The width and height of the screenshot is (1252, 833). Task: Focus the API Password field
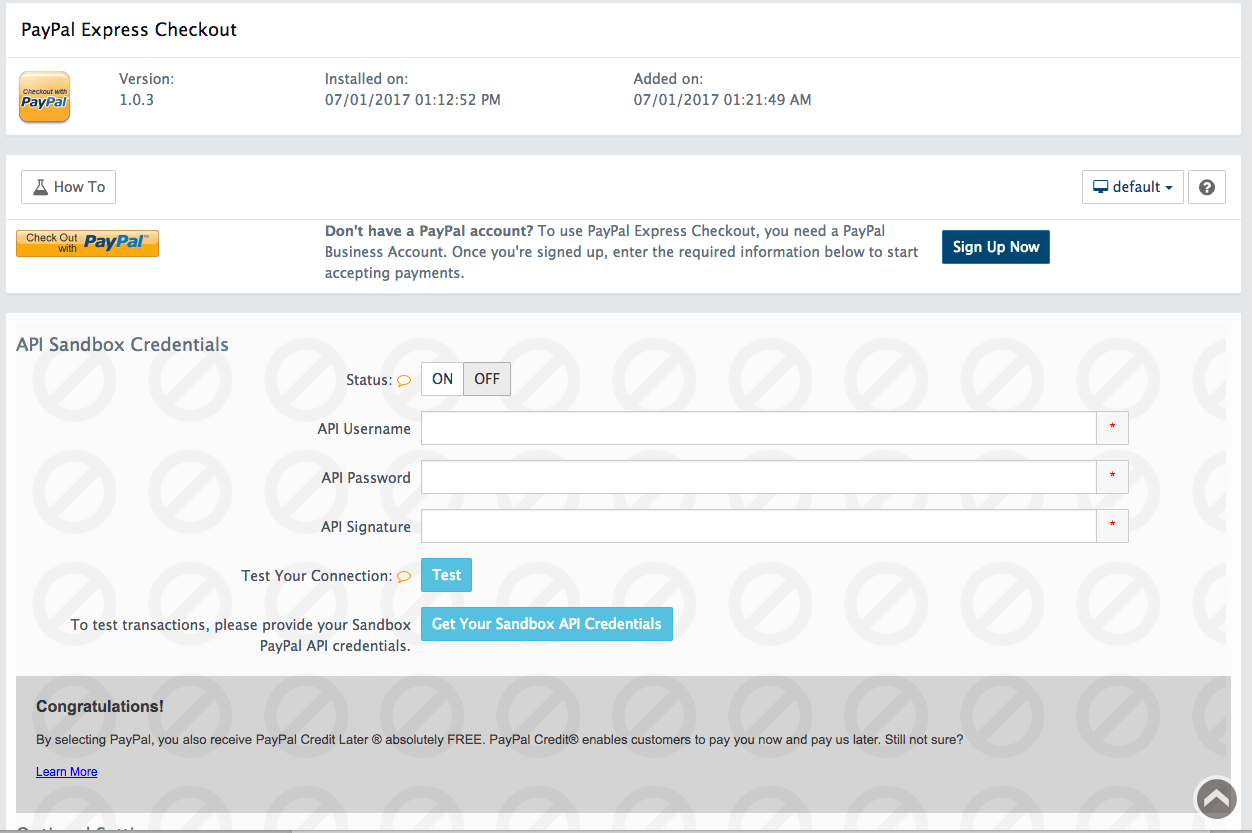coord(759,477)
